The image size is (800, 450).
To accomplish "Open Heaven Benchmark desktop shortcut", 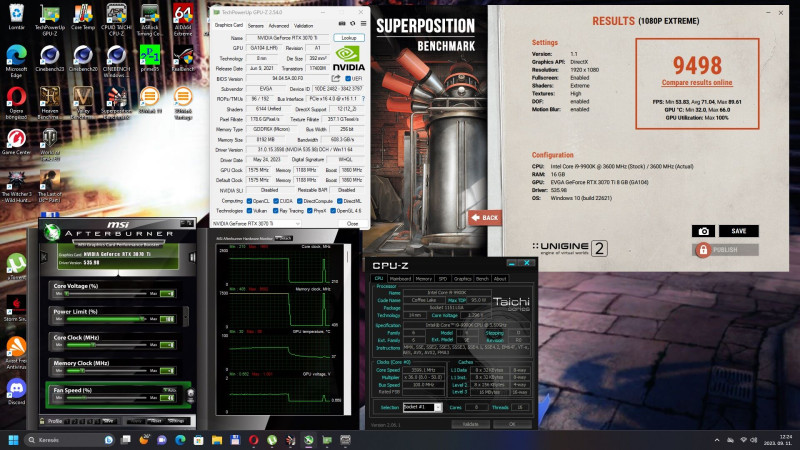I will tap(49, 103).
